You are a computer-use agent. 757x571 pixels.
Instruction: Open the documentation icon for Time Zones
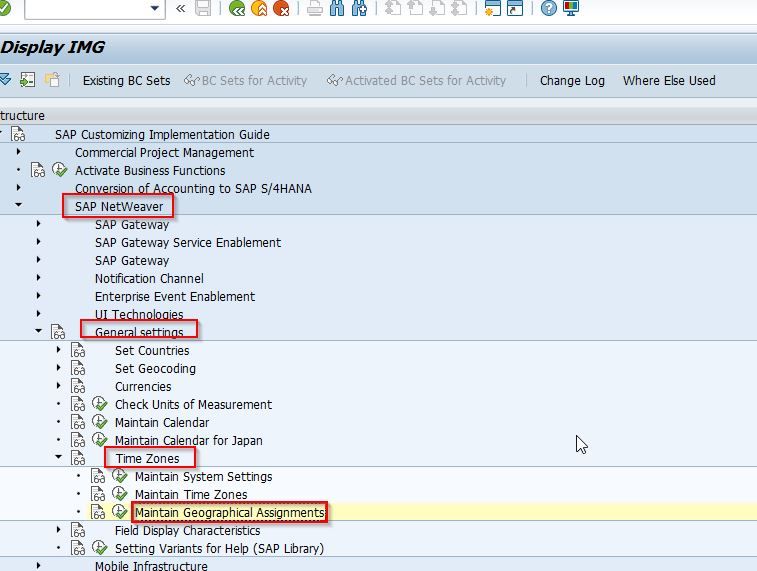point(78,458)
